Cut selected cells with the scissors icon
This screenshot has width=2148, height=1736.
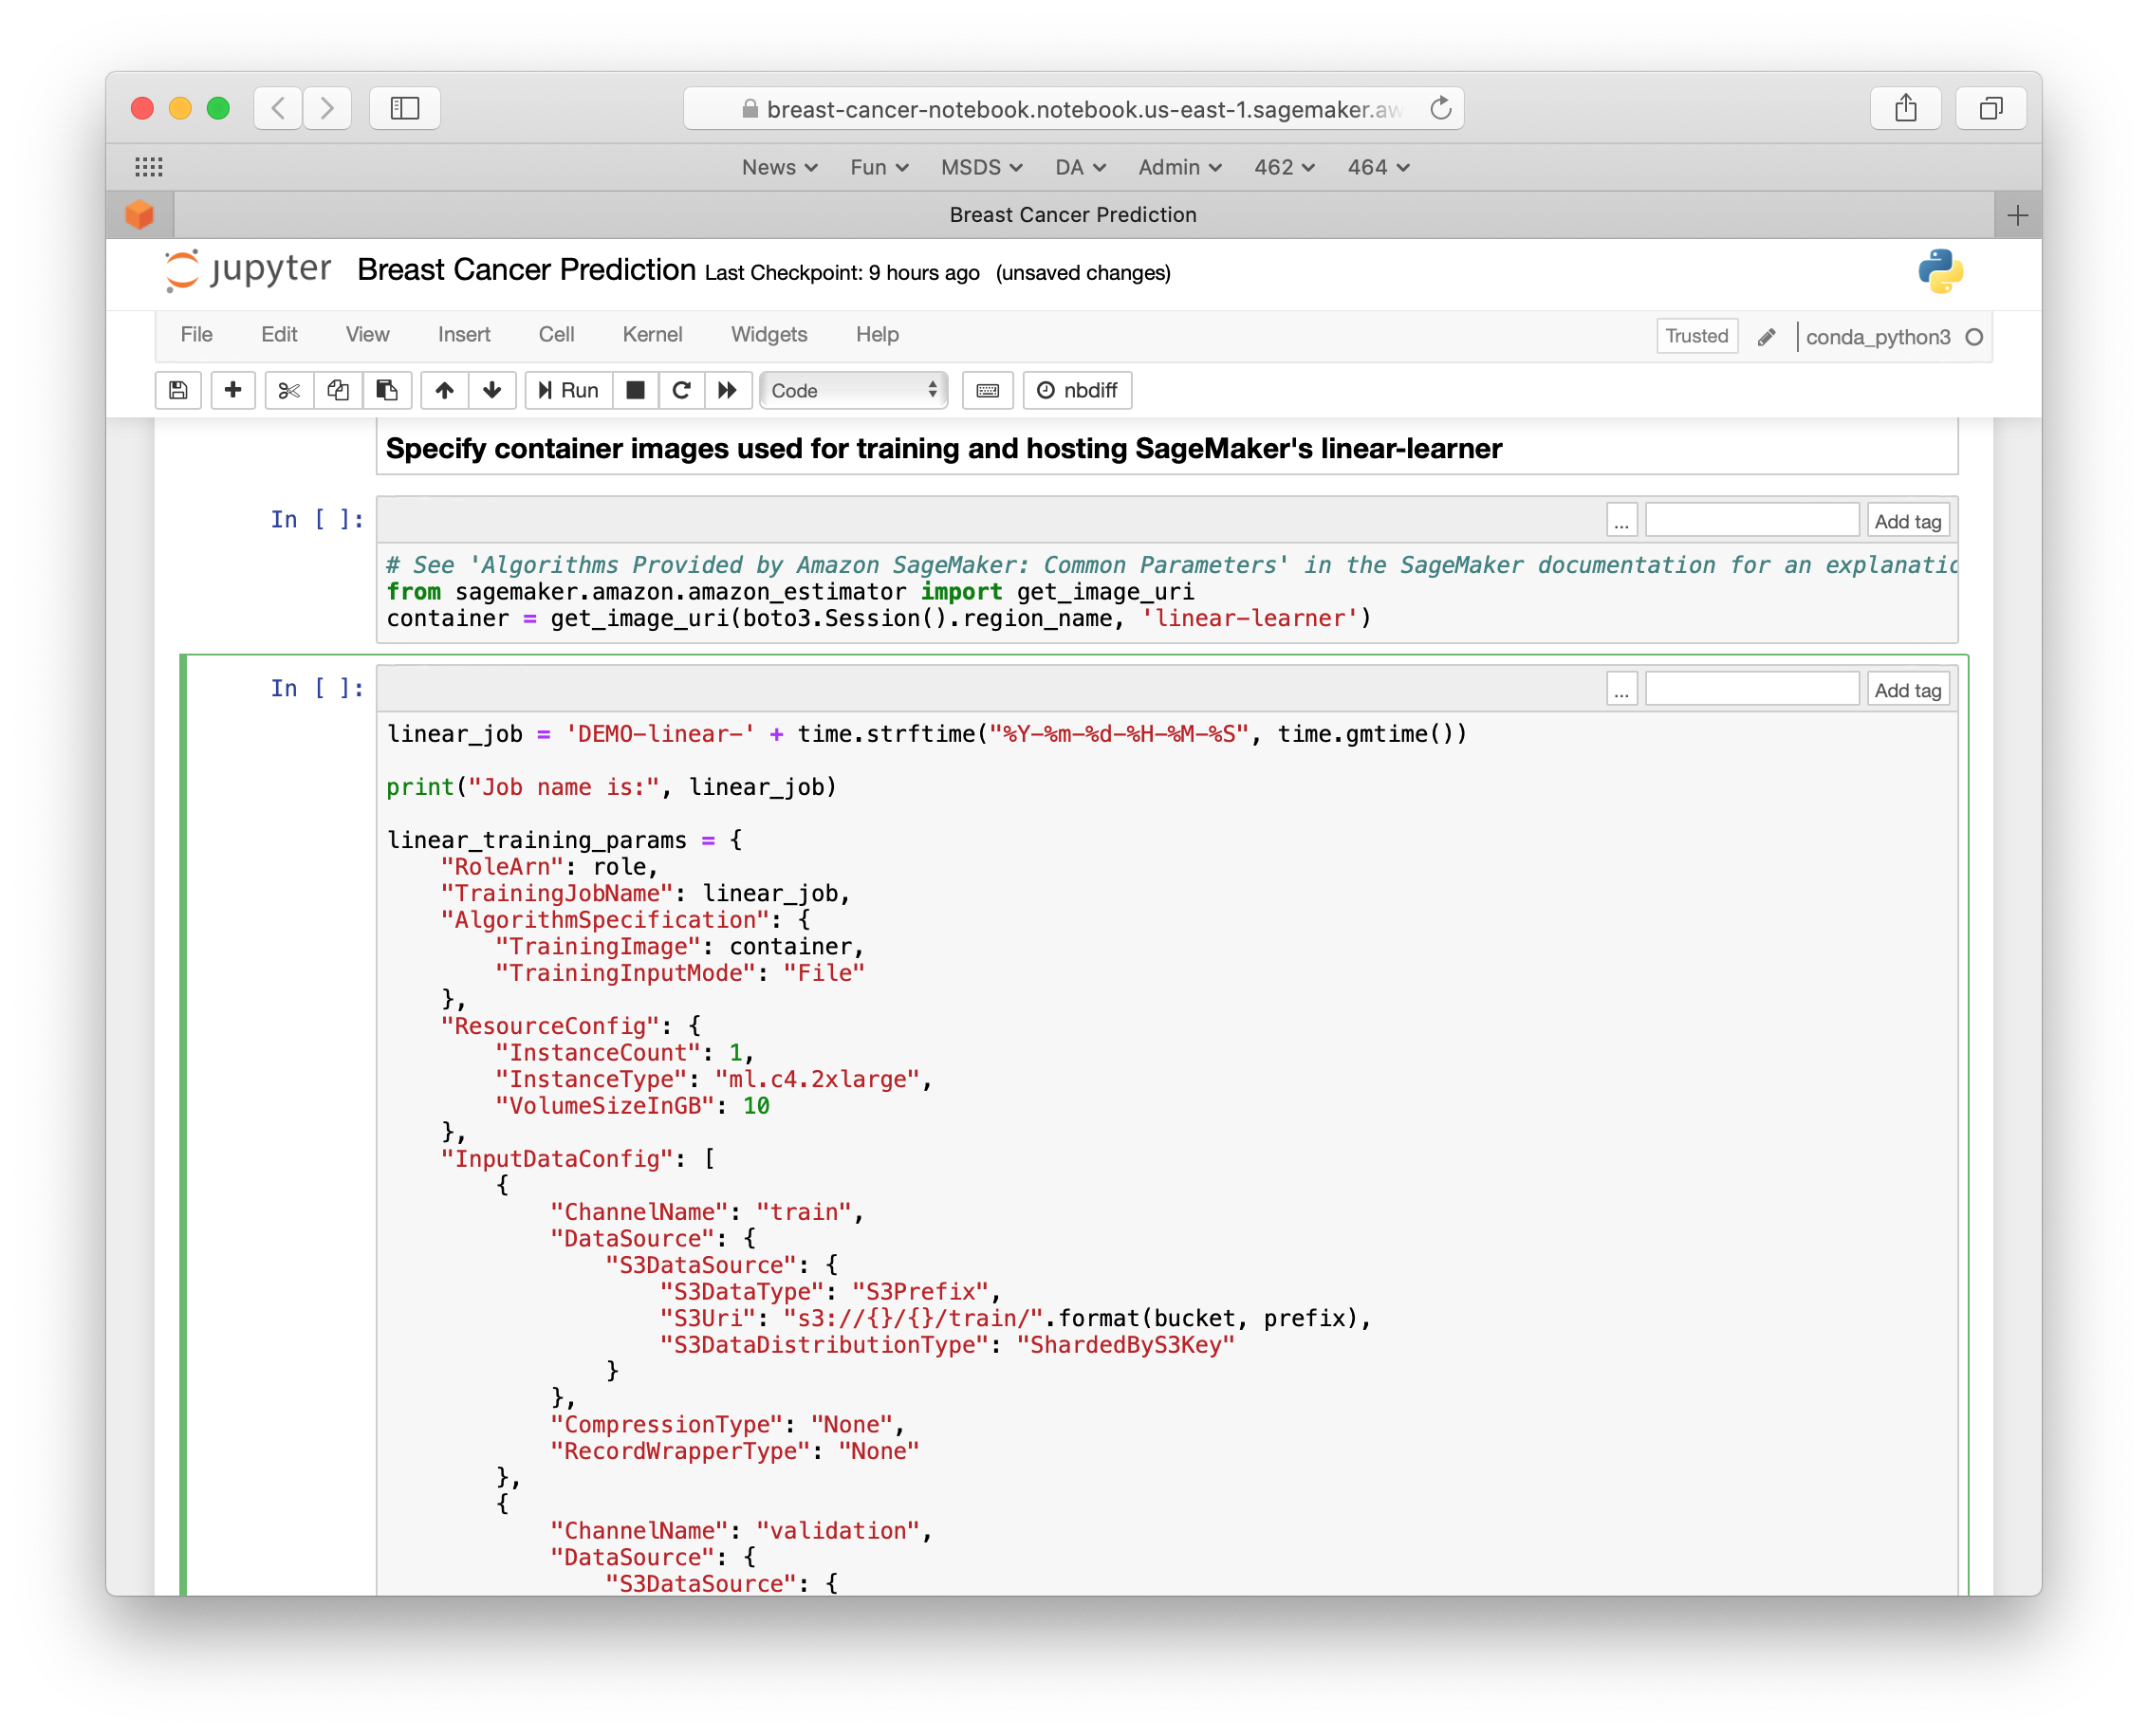tap(289, 390)
